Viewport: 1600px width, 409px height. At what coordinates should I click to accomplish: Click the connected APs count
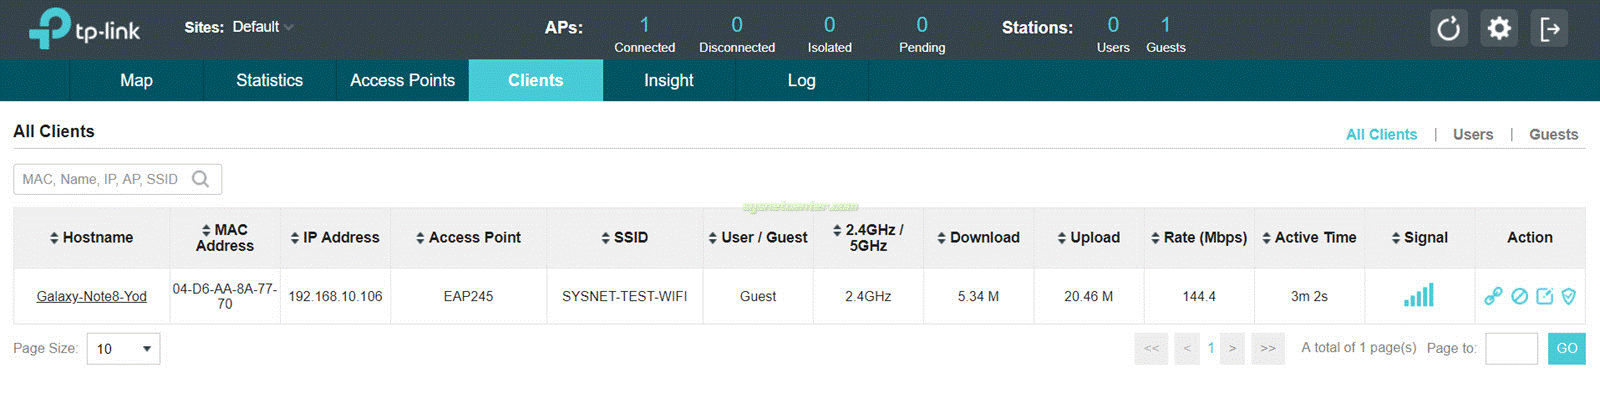644,24
